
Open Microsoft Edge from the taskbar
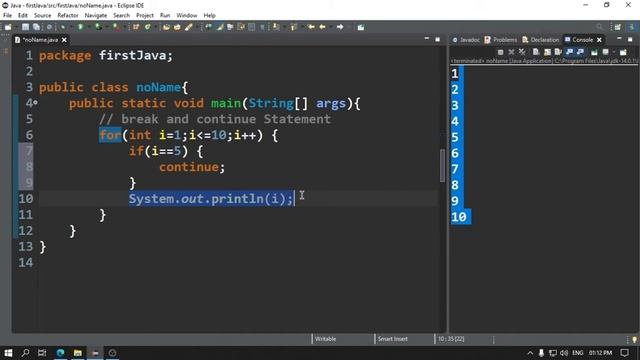tap(60, 353)
